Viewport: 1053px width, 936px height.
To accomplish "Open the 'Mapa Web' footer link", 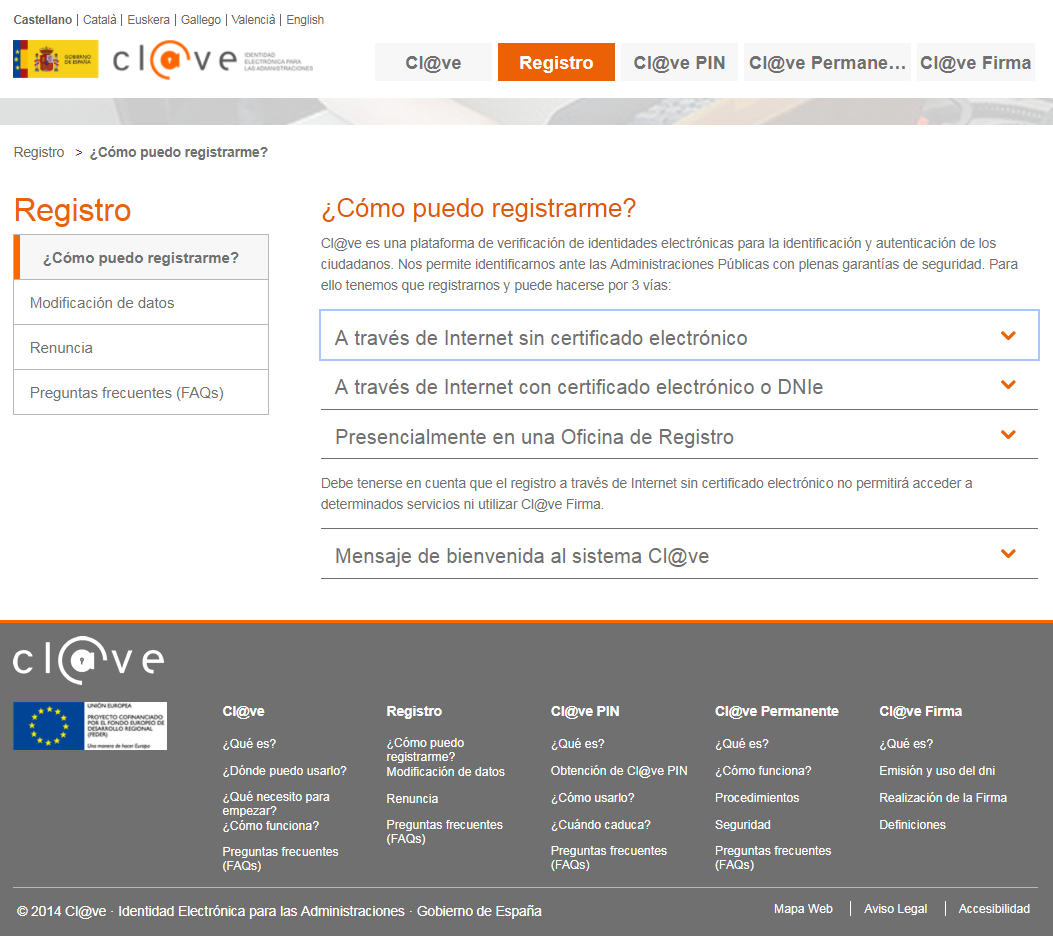I will pyautogui.click(x=803, y=908).
